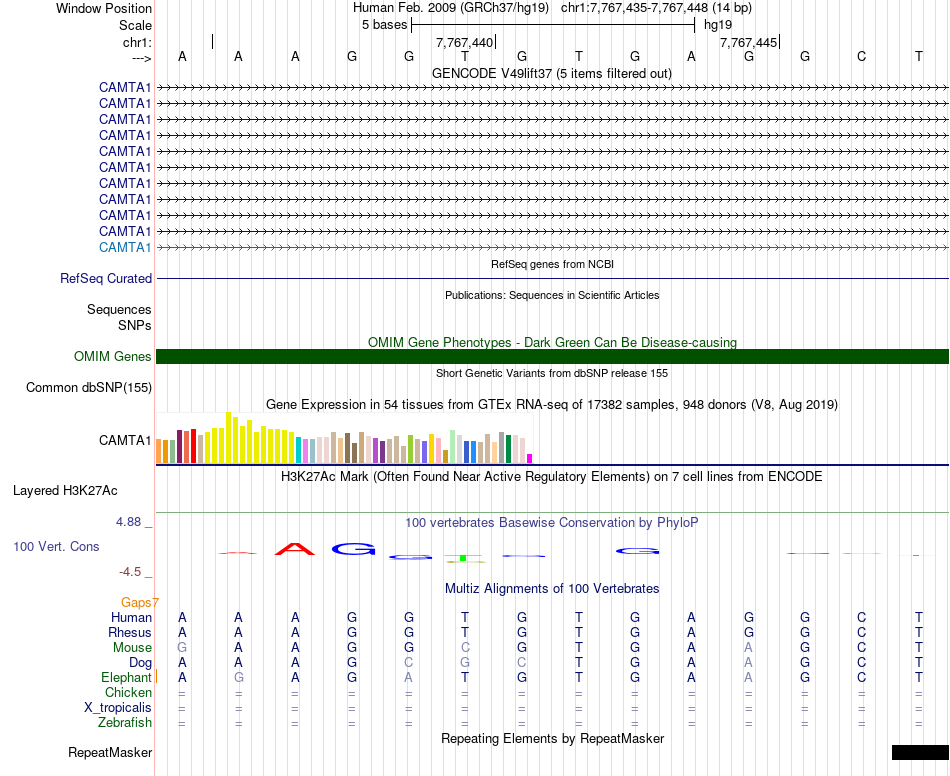Click CAMTA1 label beside the expression bar chart
The image size is (950, 776).
coord(125,440)
